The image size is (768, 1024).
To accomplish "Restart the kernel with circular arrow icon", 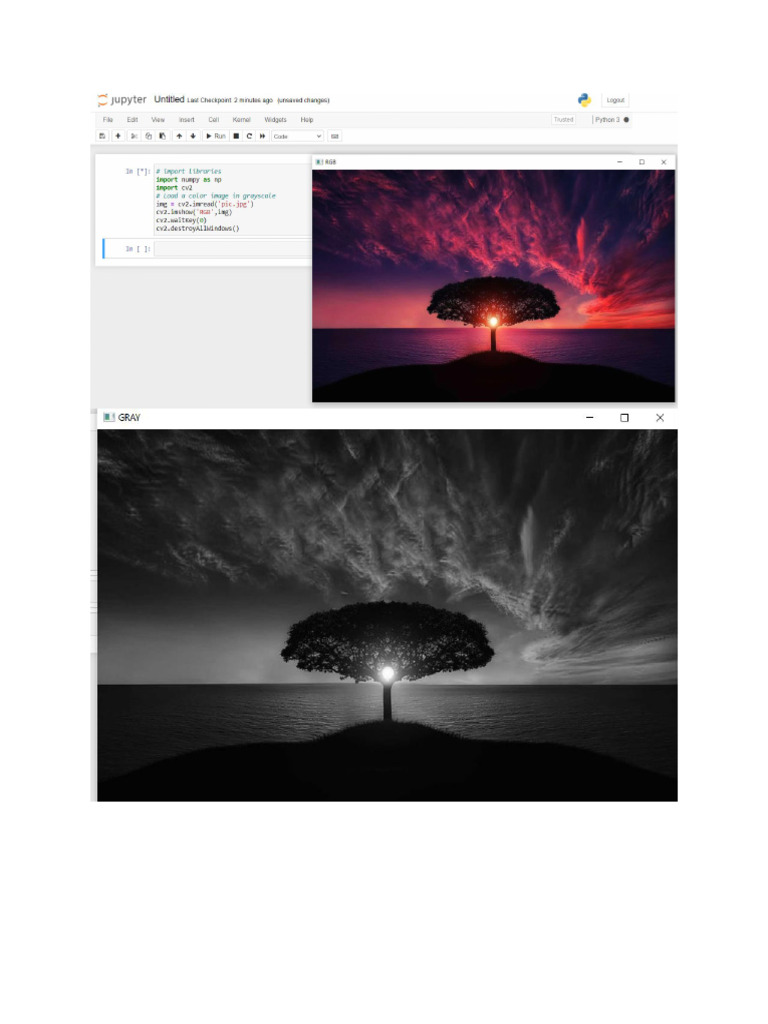I will coord(249,136).
